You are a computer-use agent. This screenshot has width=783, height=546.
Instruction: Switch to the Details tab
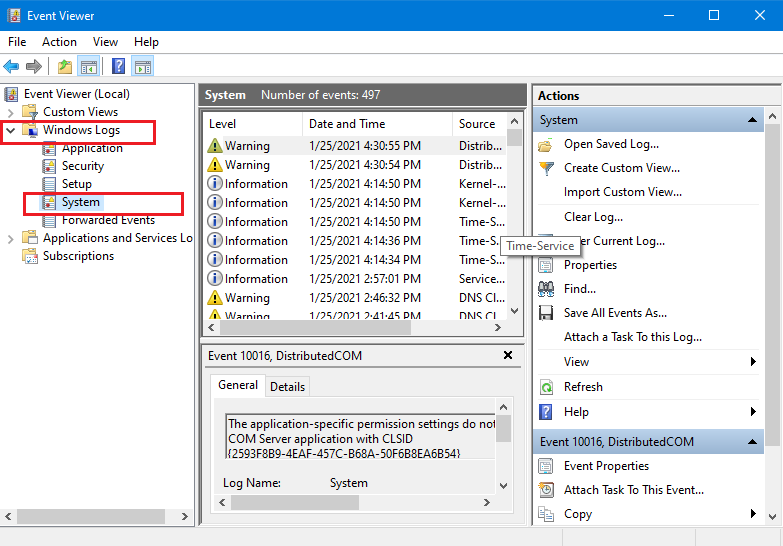pos(288,386)
